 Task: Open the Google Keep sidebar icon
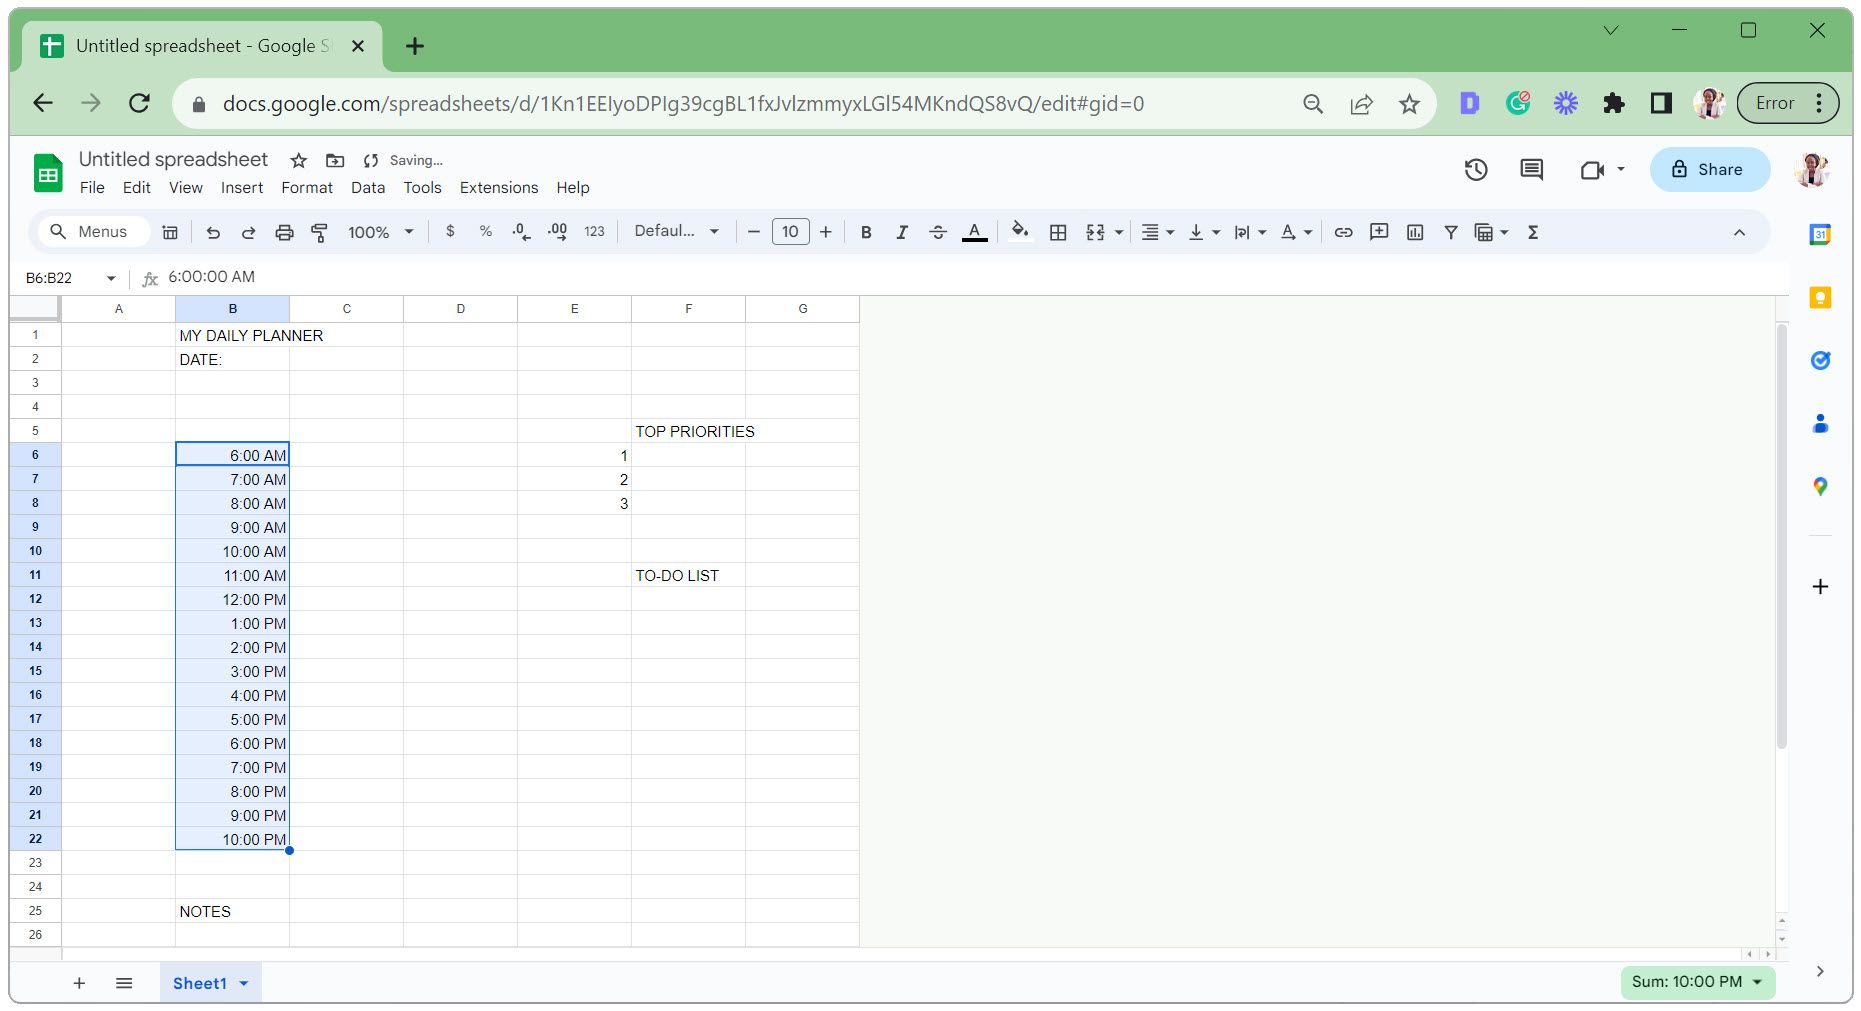[x=1820, y=297]
